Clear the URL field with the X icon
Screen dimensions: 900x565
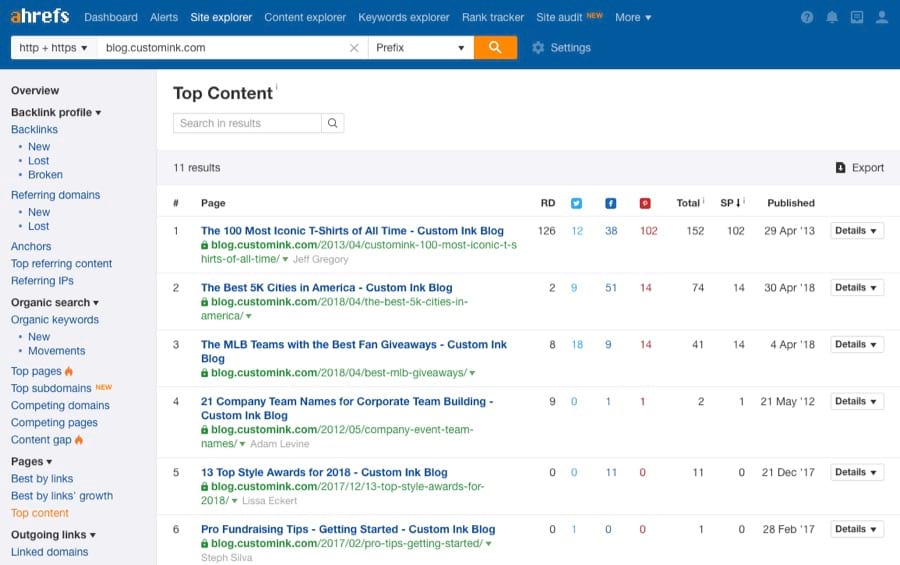(354, 48)
